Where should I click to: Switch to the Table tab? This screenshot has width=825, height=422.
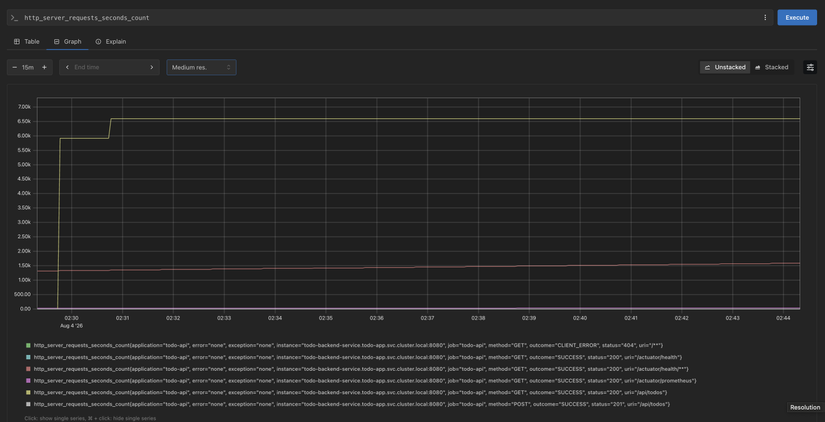point(27,42)
